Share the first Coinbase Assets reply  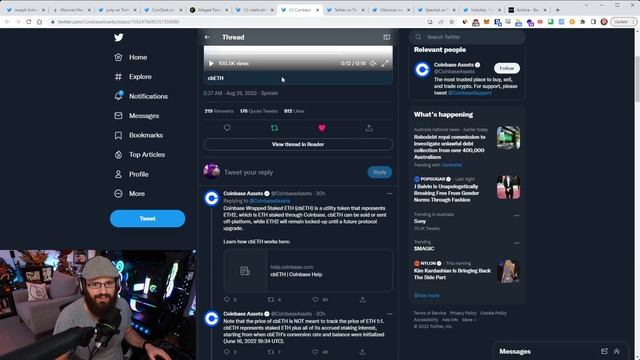click(x=362, y=300)
